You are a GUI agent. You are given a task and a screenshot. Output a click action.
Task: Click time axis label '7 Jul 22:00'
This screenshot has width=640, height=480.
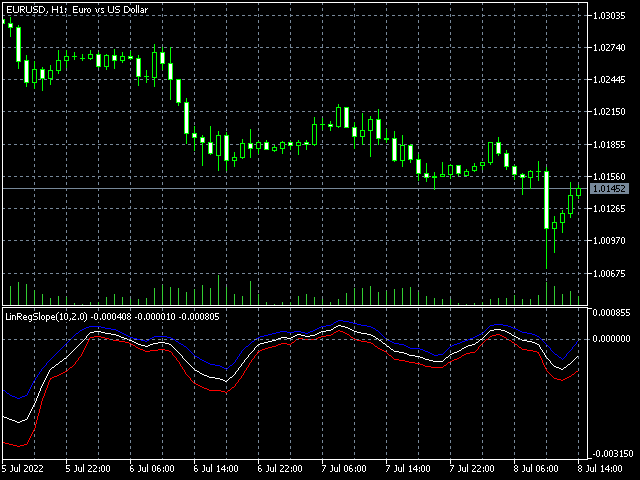[472, 469]
